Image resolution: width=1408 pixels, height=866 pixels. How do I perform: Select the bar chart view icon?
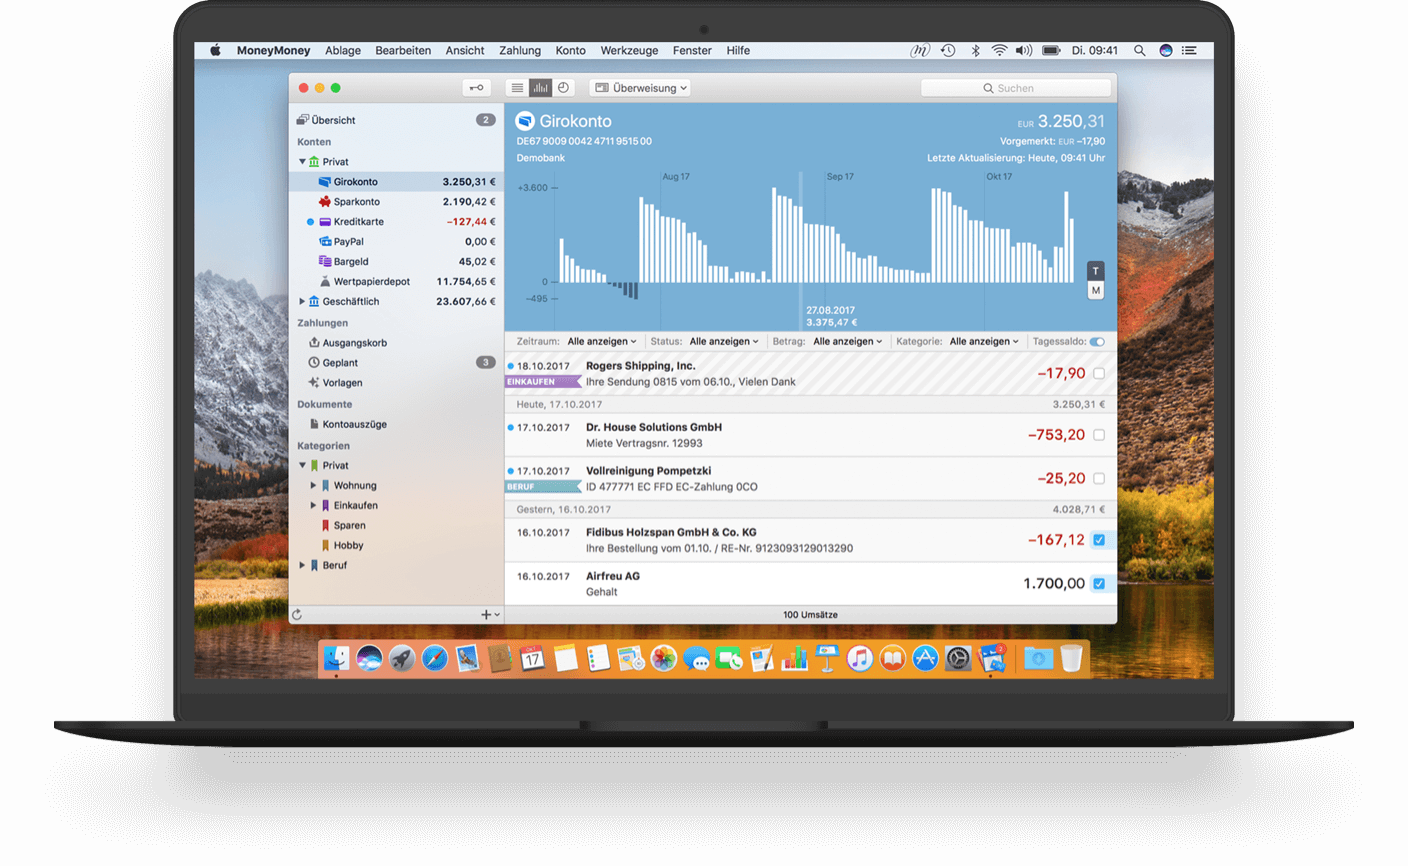point(540,88)
